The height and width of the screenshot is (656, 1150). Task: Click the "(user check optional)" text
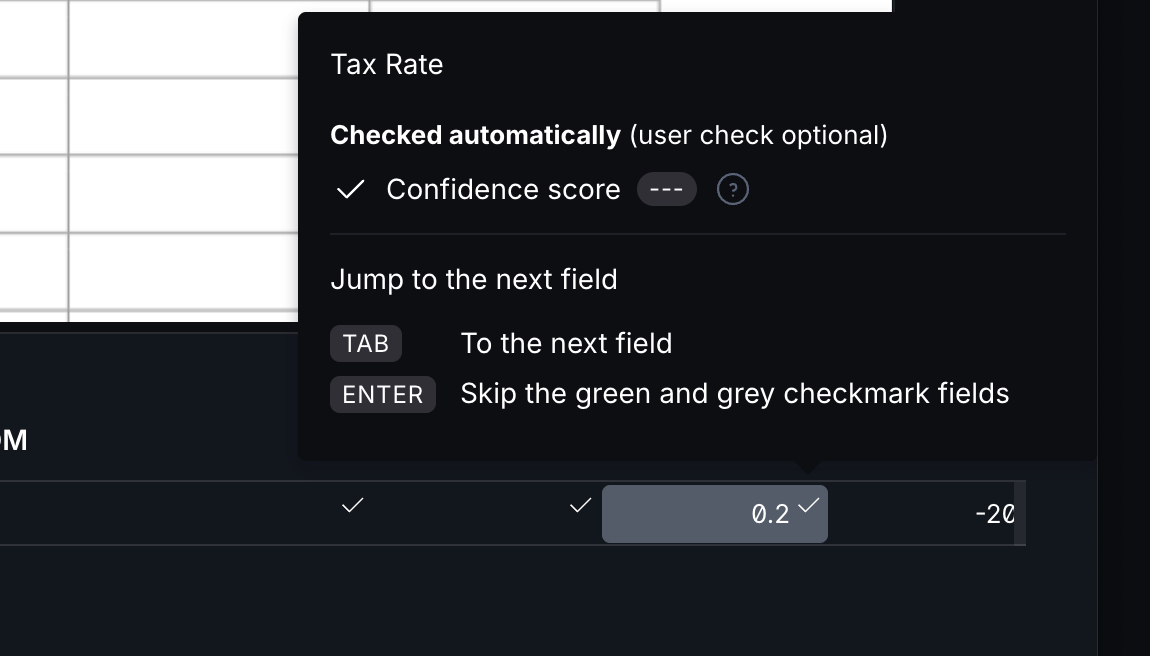pyautogui.click(x=758, y=135)
